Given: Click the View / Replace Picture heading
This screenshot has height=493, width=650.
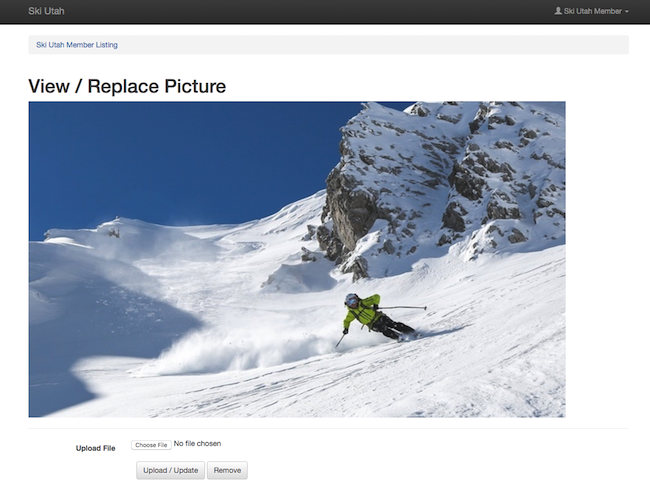Looking at the screenshot, I should pos(127,86).
